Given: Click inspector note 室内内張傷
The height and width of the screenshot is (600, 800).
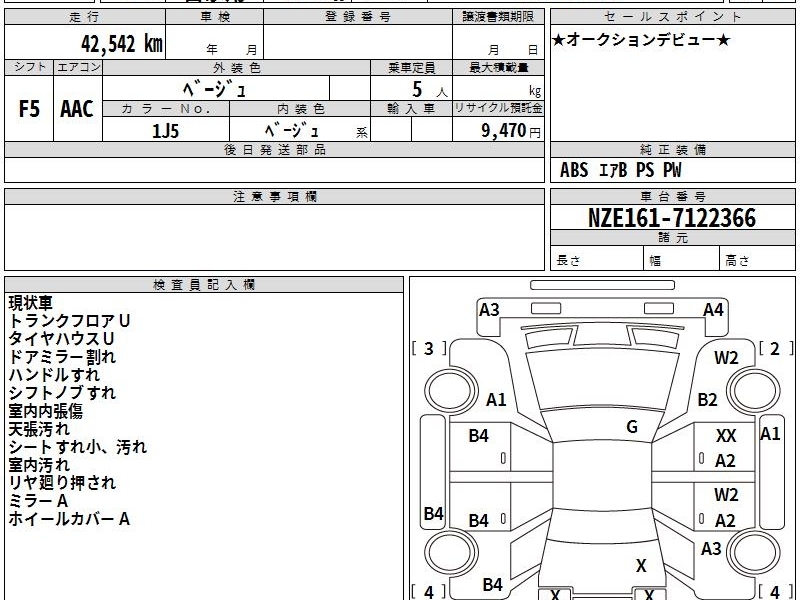Looking at the screenshot, I should coord(45,411).
